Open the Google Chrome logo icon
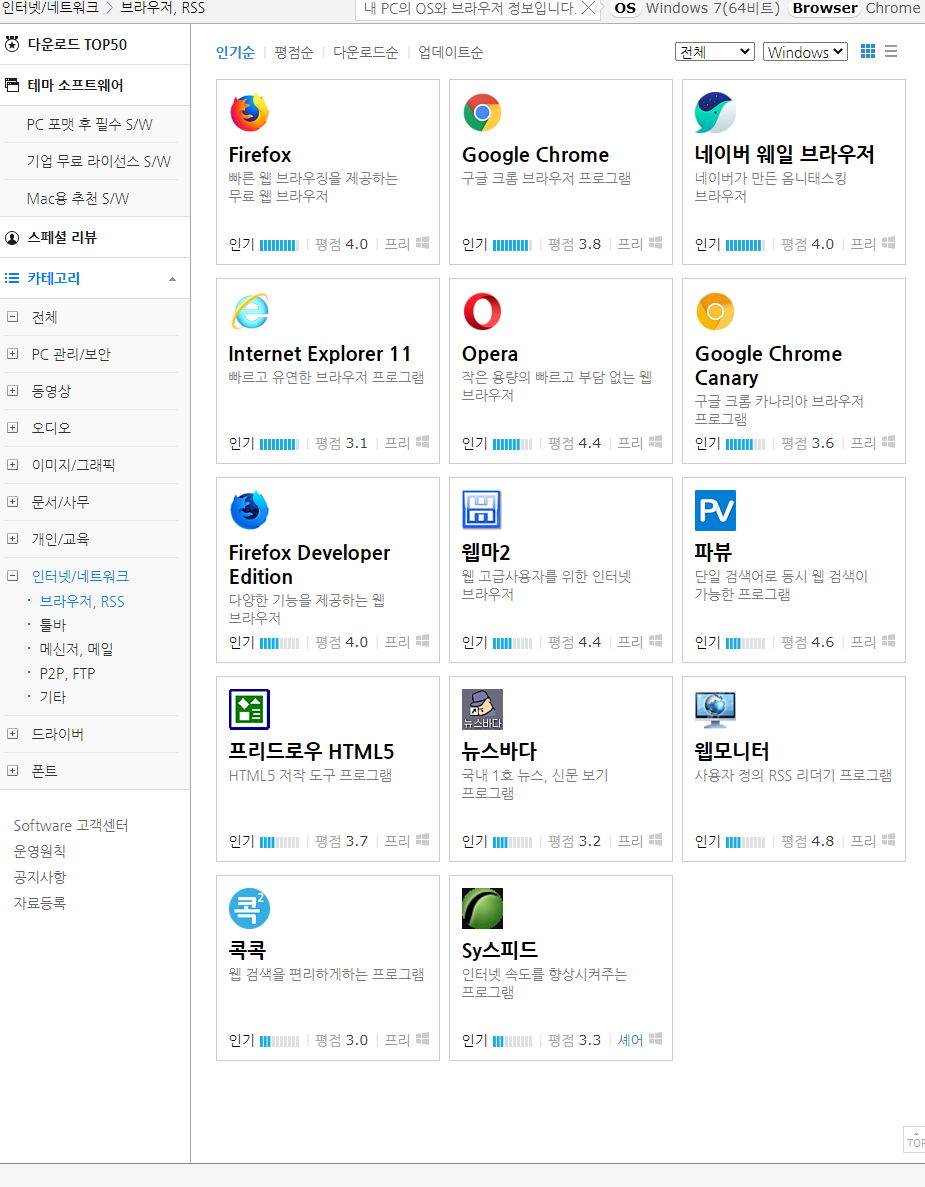Screen dimensions: 925x1187 pos(482,113)
